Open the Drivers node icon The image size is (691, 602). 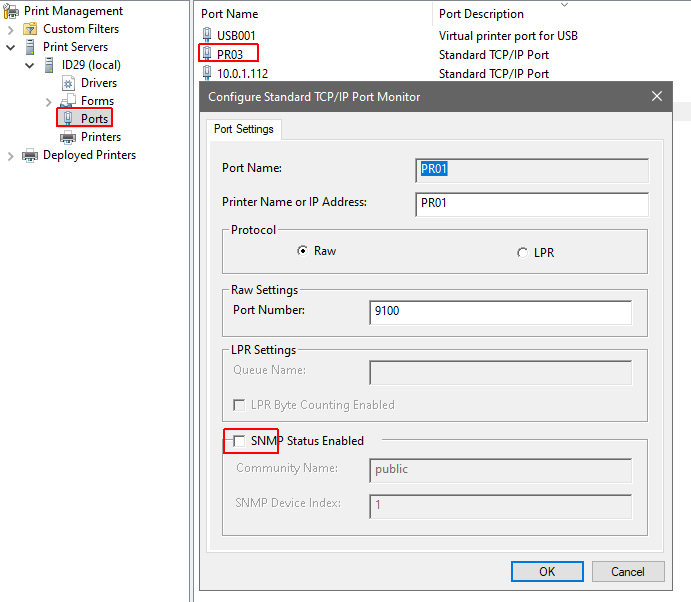pos(68,83)
